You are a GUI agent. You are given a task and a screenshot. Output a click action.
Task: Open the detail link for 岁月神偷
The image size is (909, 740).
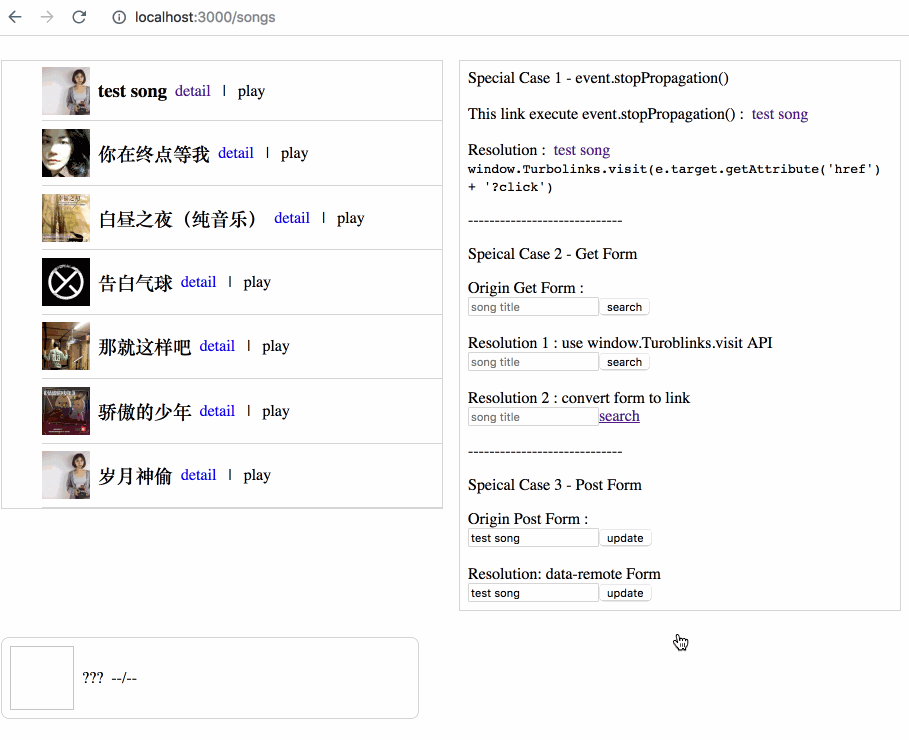click(x=198, y=475)
